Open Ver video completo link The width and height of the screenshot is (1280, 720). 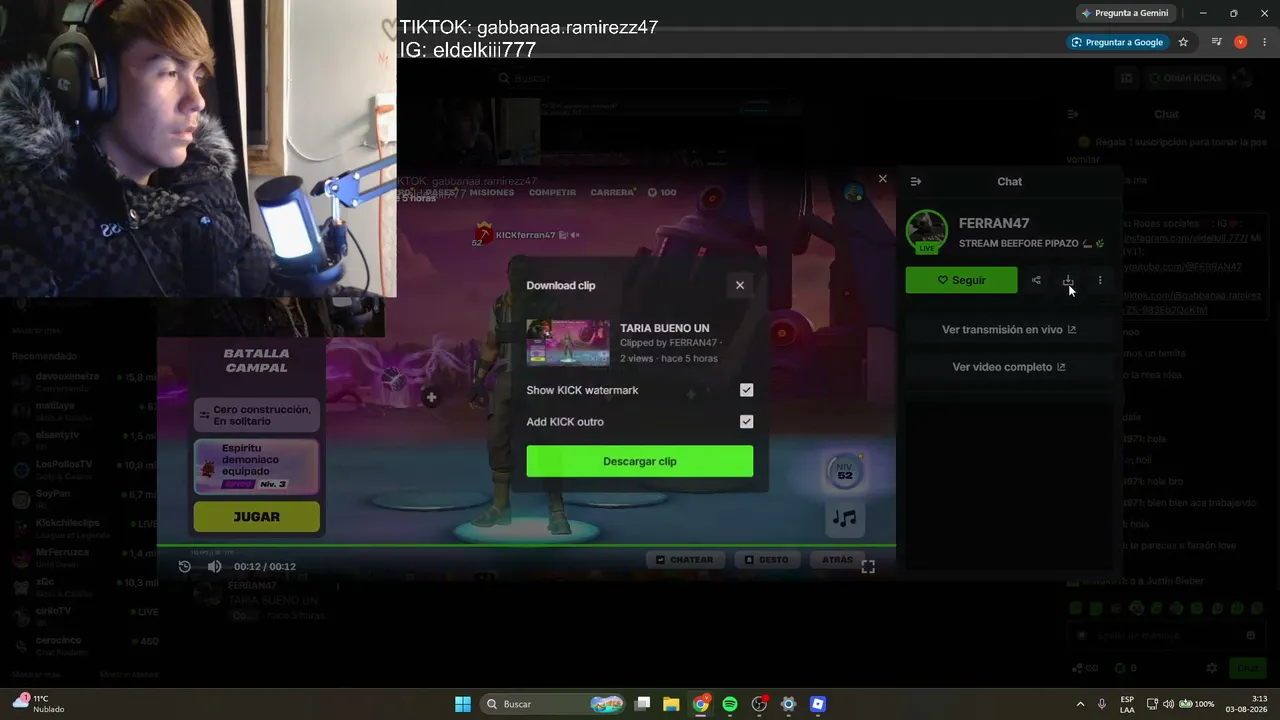[x=1009, y=367]
